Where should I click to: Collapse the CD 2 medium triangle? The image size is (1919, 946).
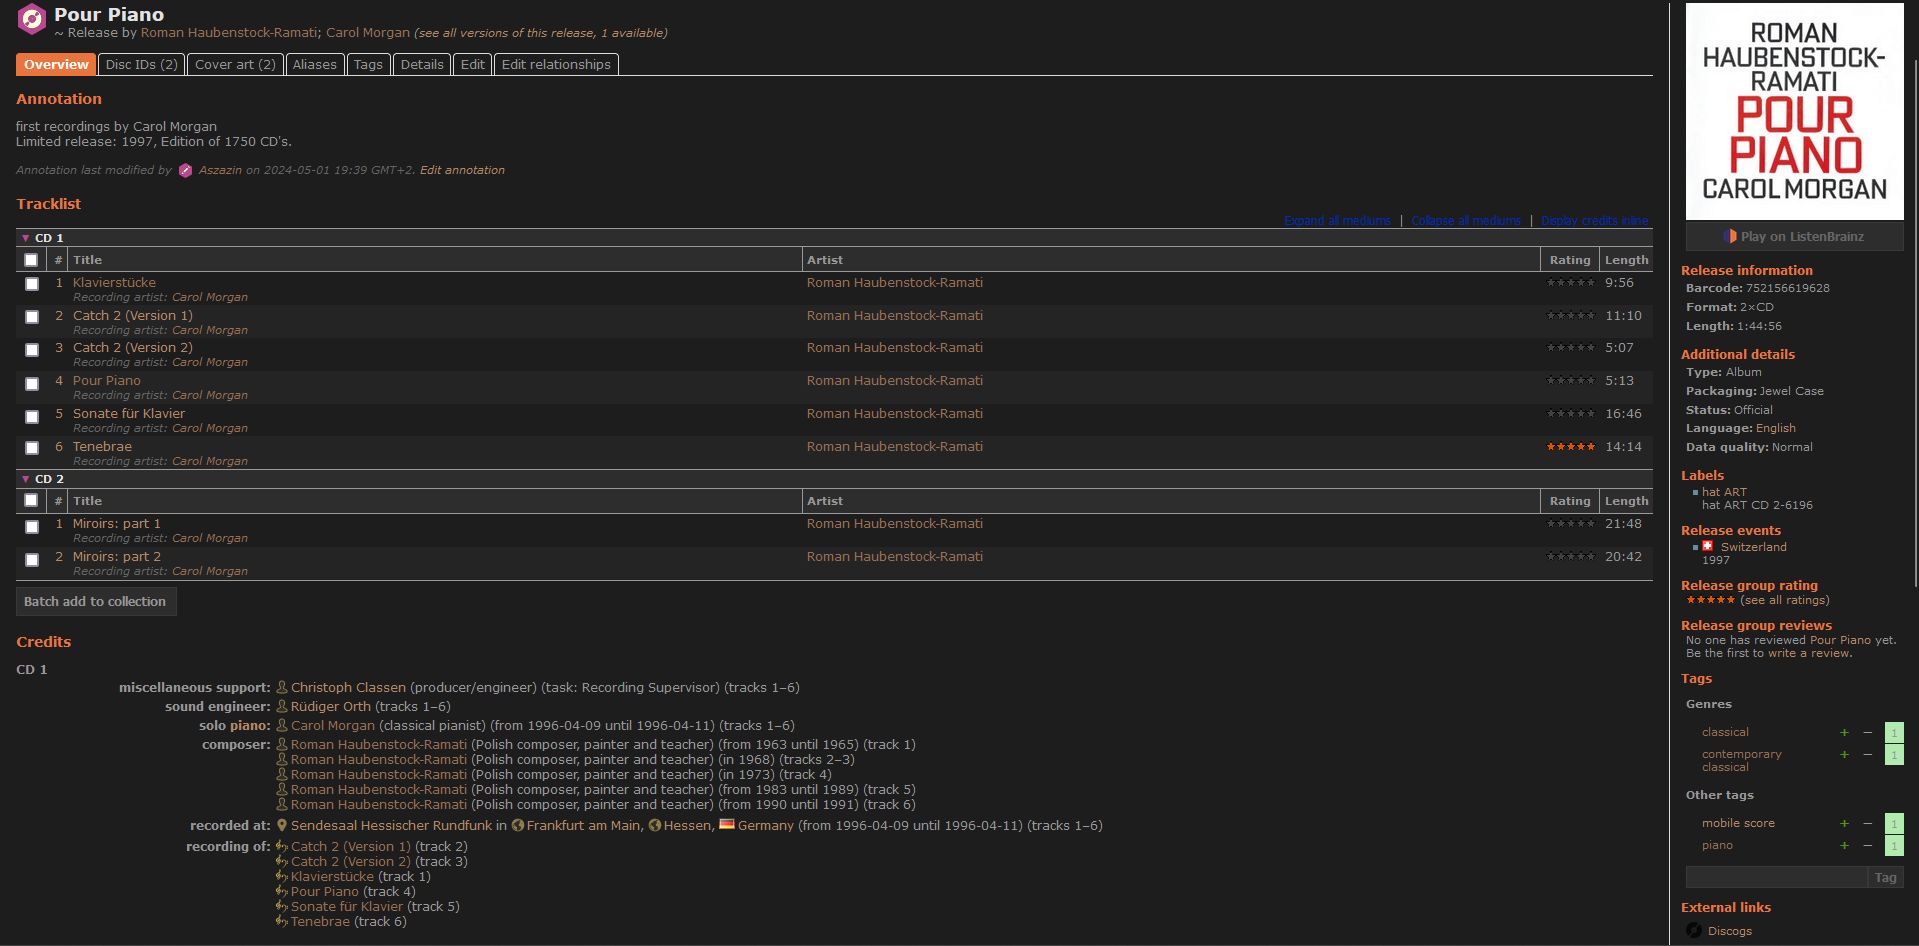coord(25,479)
